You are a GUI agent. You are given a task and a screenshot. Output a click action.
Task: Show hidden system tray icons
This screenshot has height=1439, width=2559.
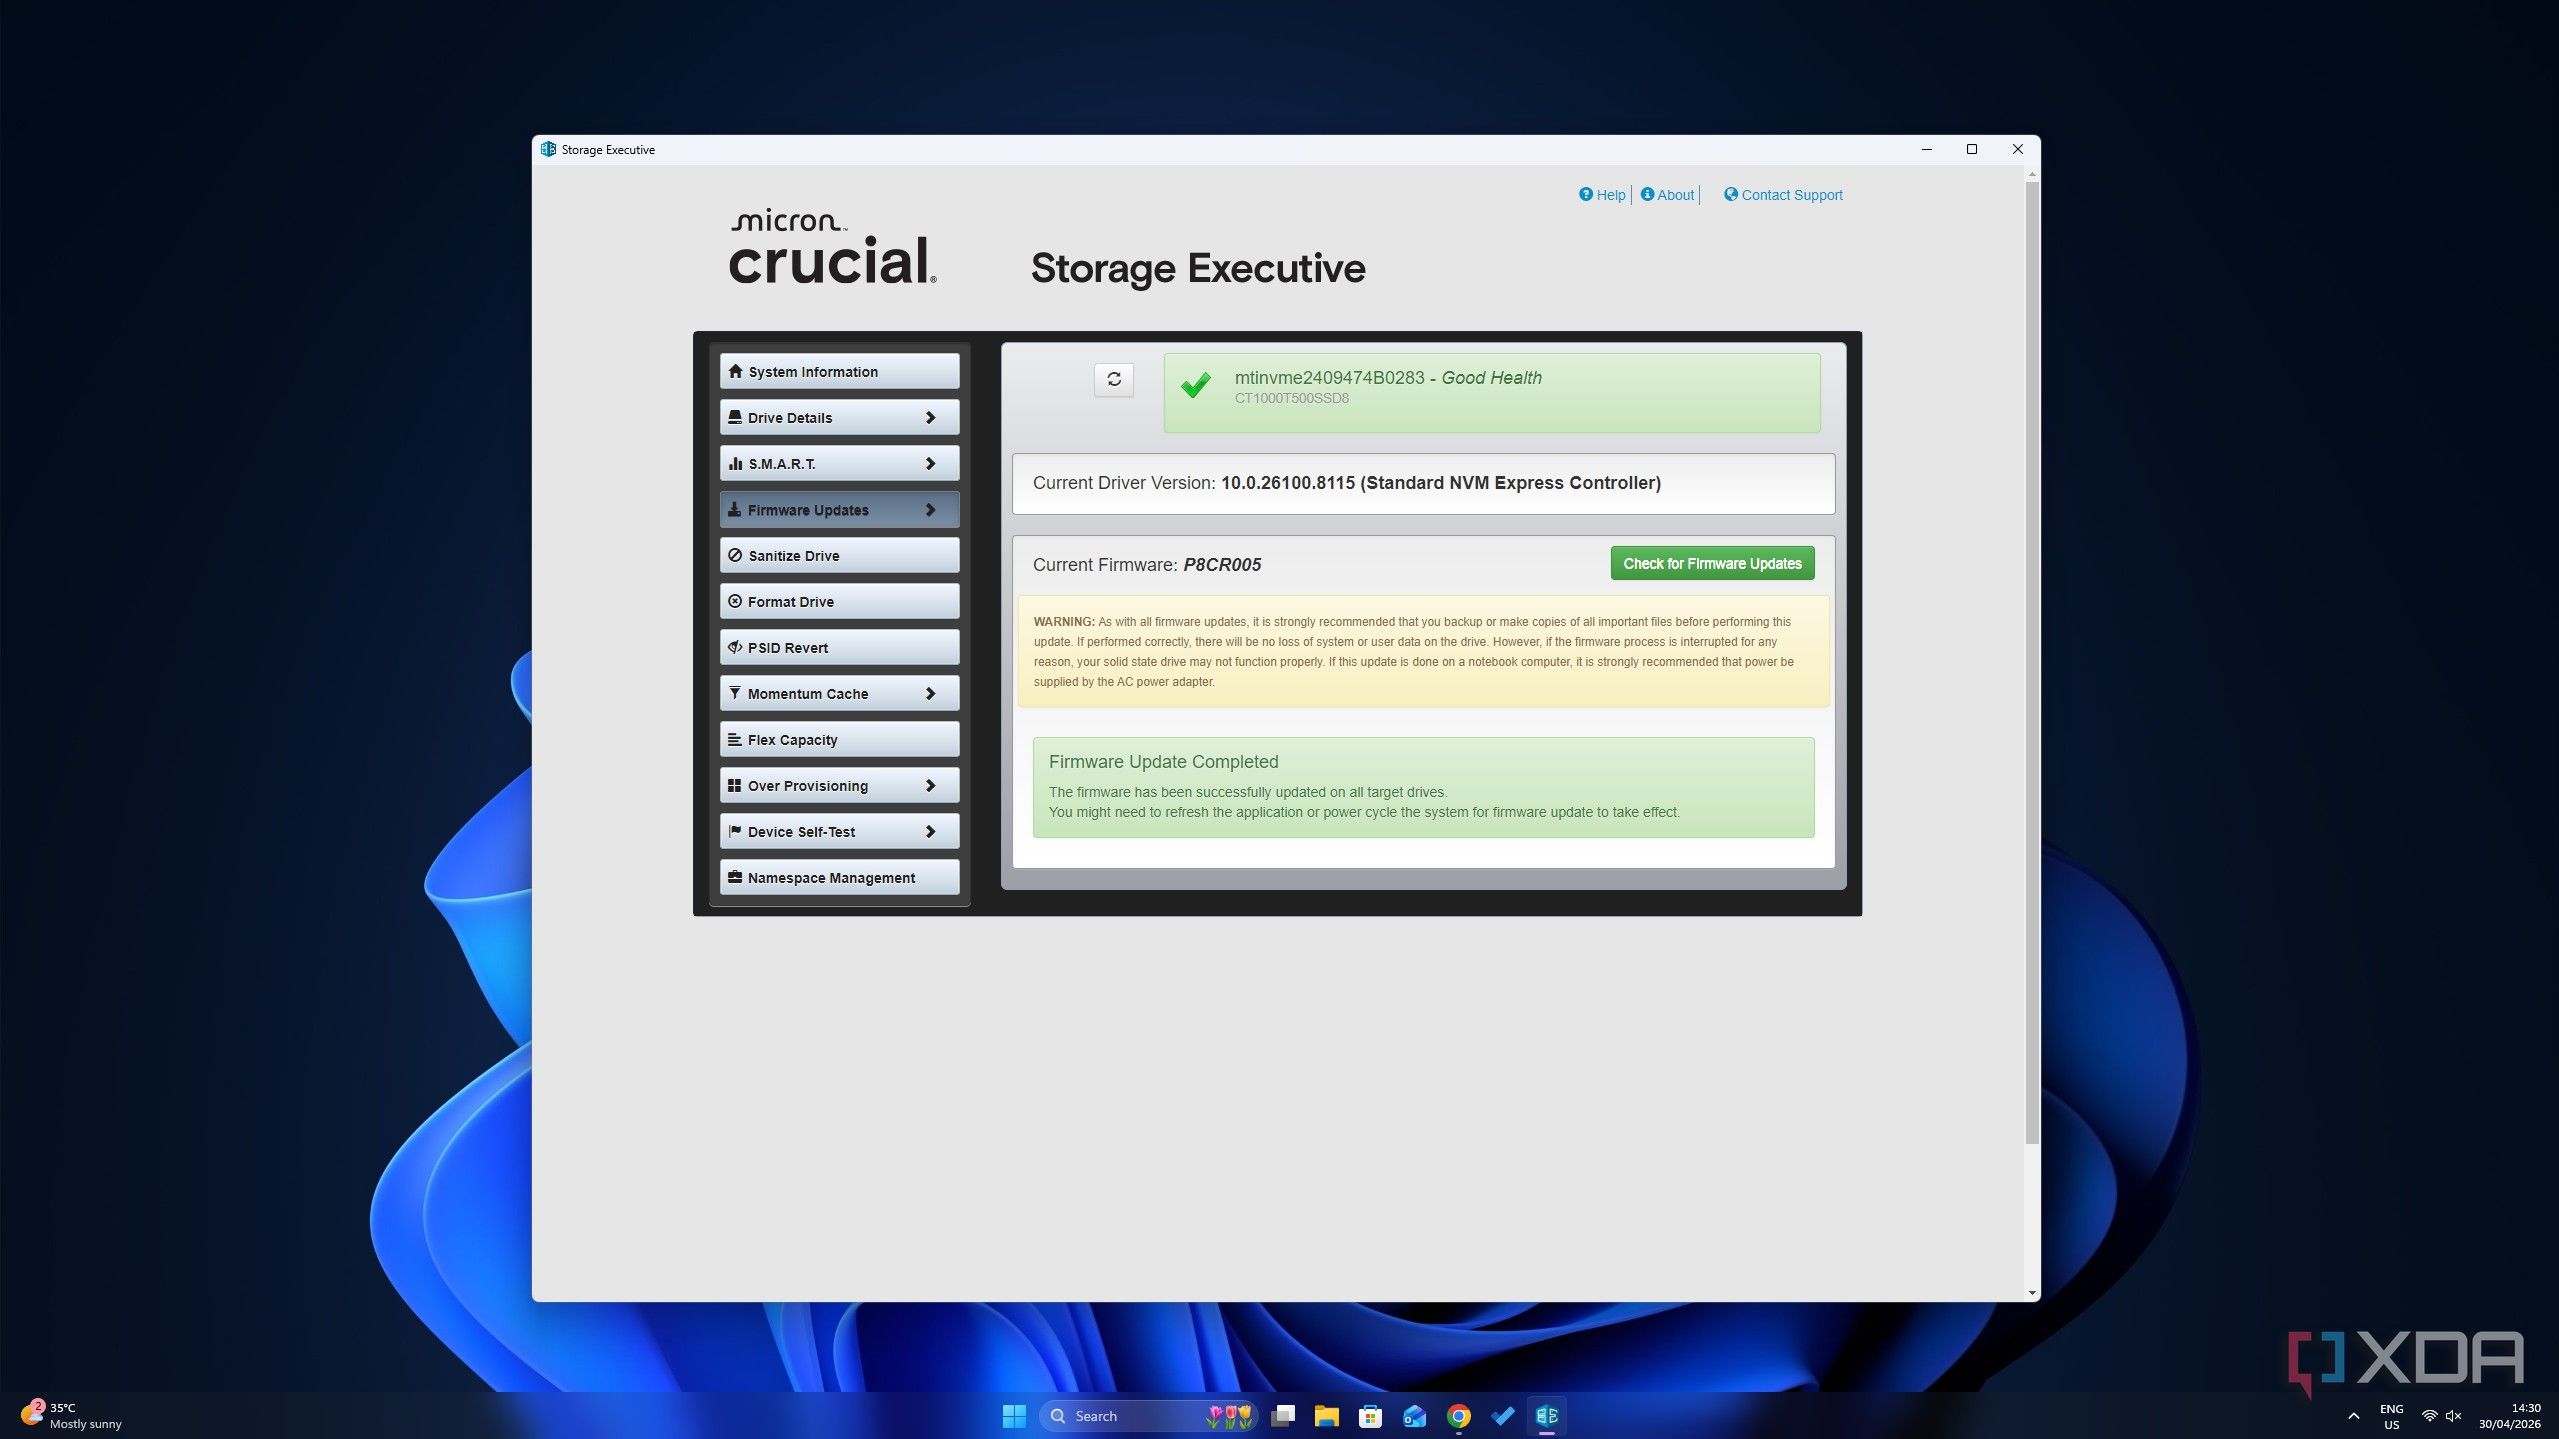pos(2353,1416)
